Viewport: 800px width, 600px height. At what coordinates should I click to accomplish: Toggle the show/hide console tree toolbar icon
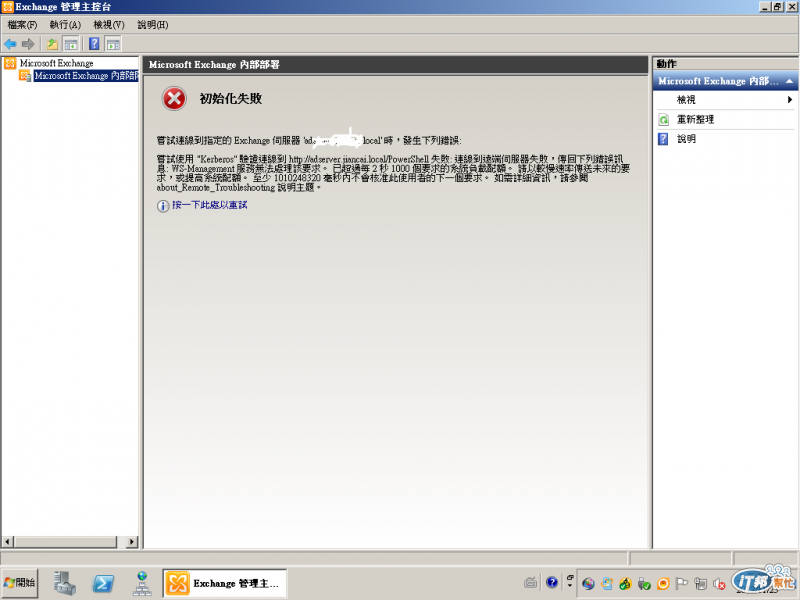tap(71, 44)
